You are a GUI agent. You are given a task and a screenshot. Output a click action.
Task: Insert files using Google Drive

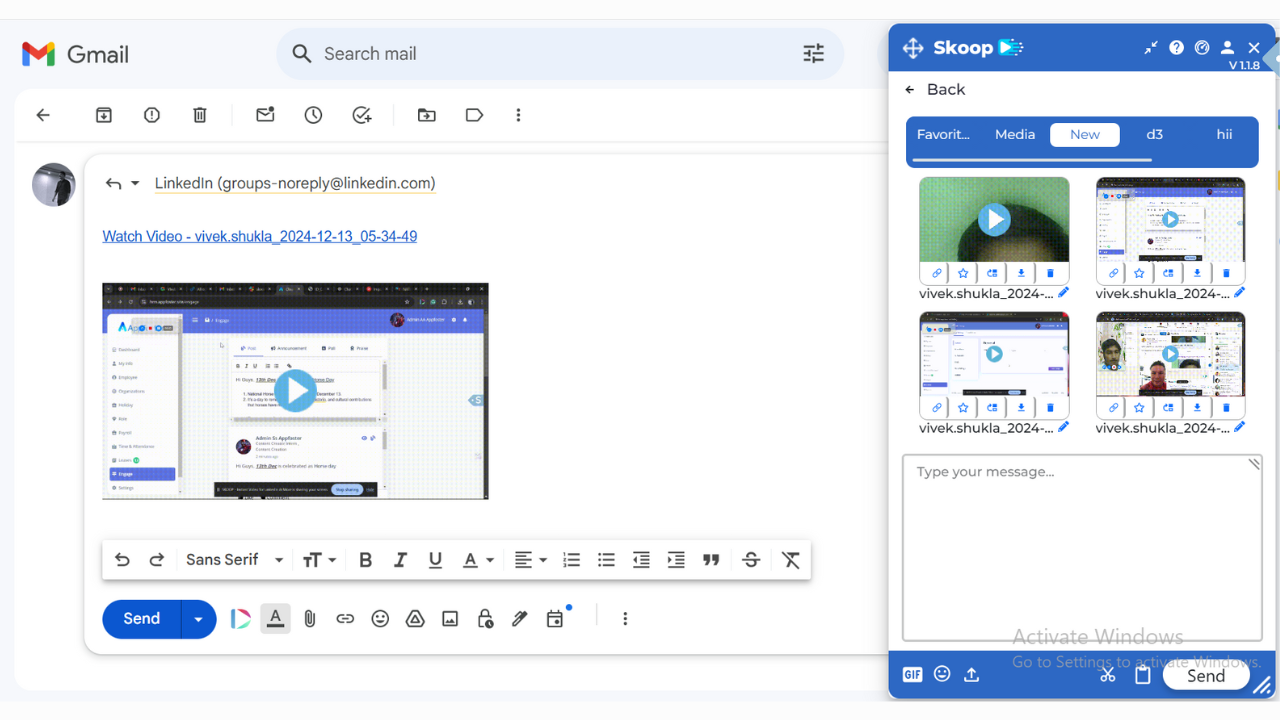tap(415, 619)
